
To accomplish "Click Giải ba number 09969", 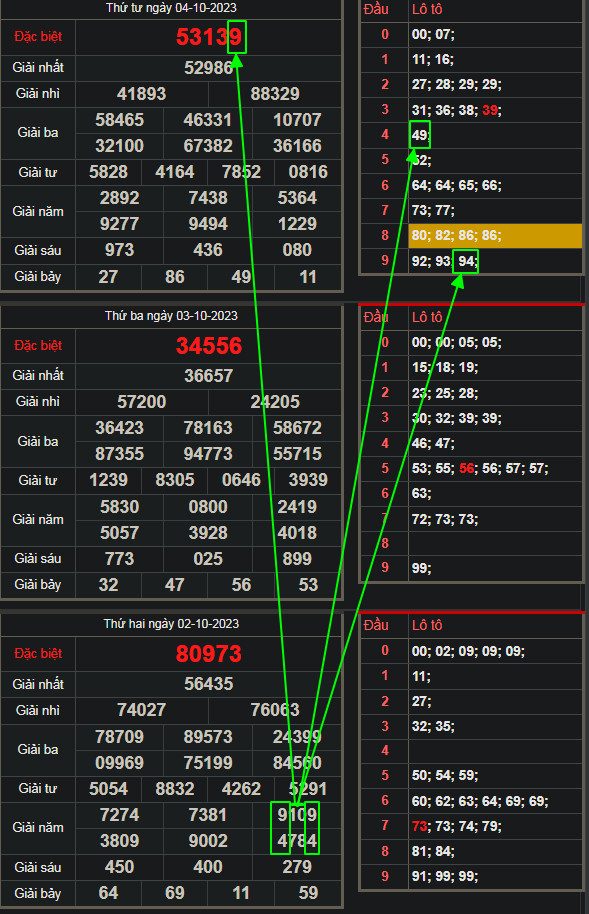I will [120, 762].
